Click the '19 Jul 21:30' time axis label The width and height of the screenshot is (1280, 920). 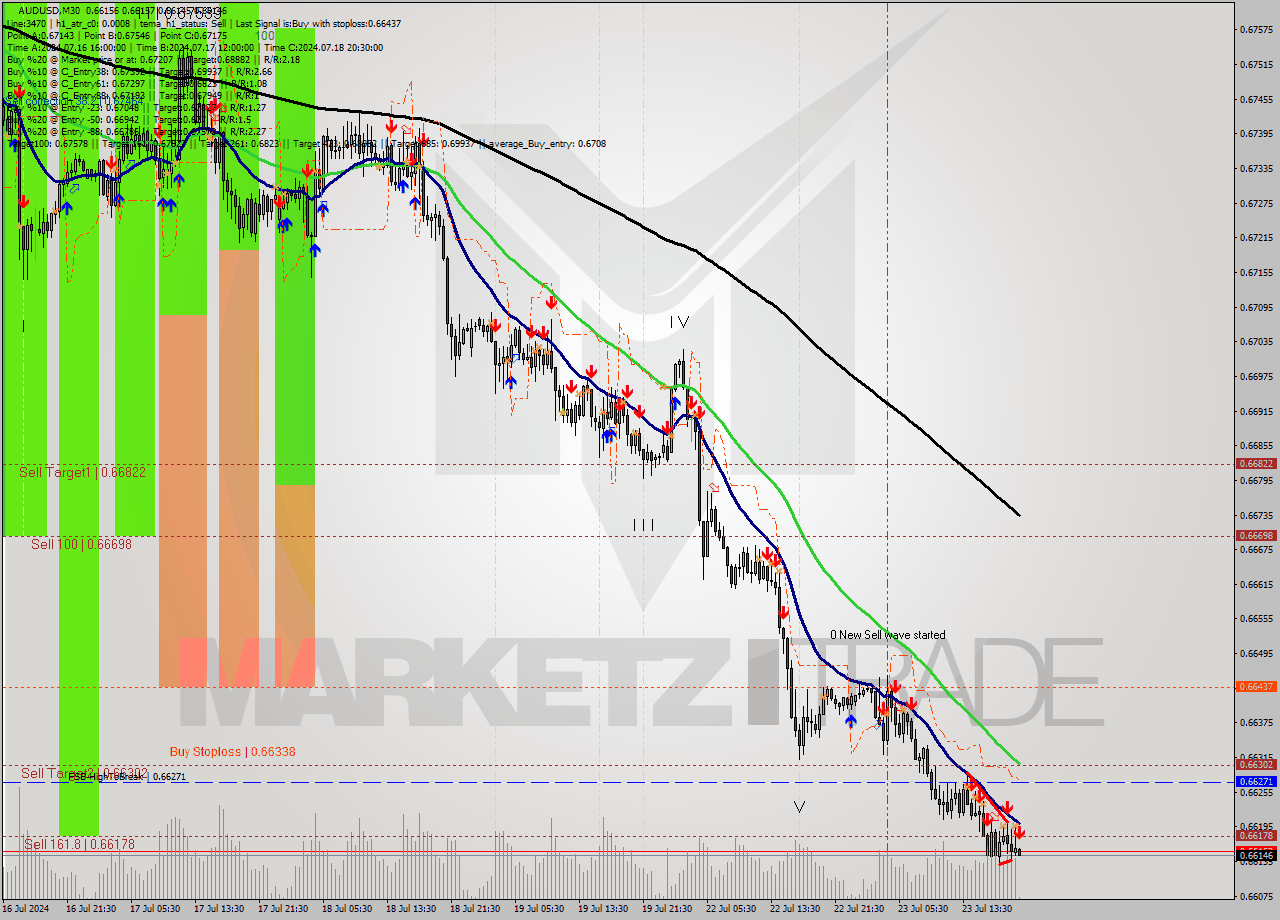coord(666,909)
